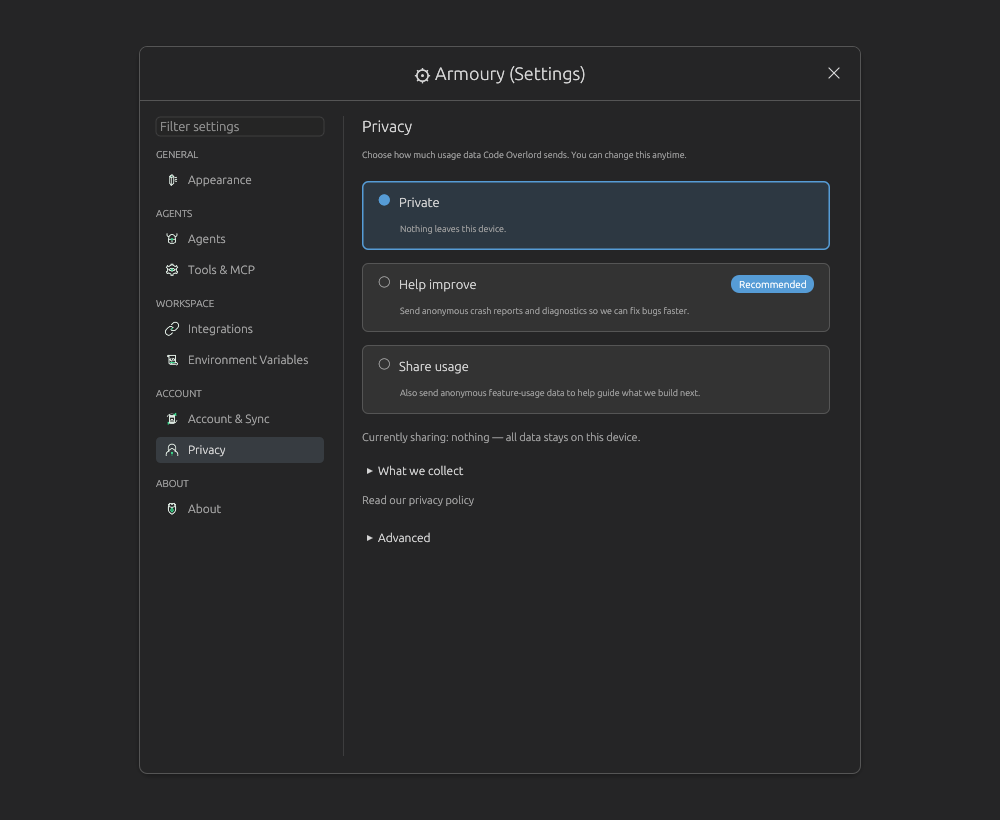Select the Help improve radio button

[384, 282]
